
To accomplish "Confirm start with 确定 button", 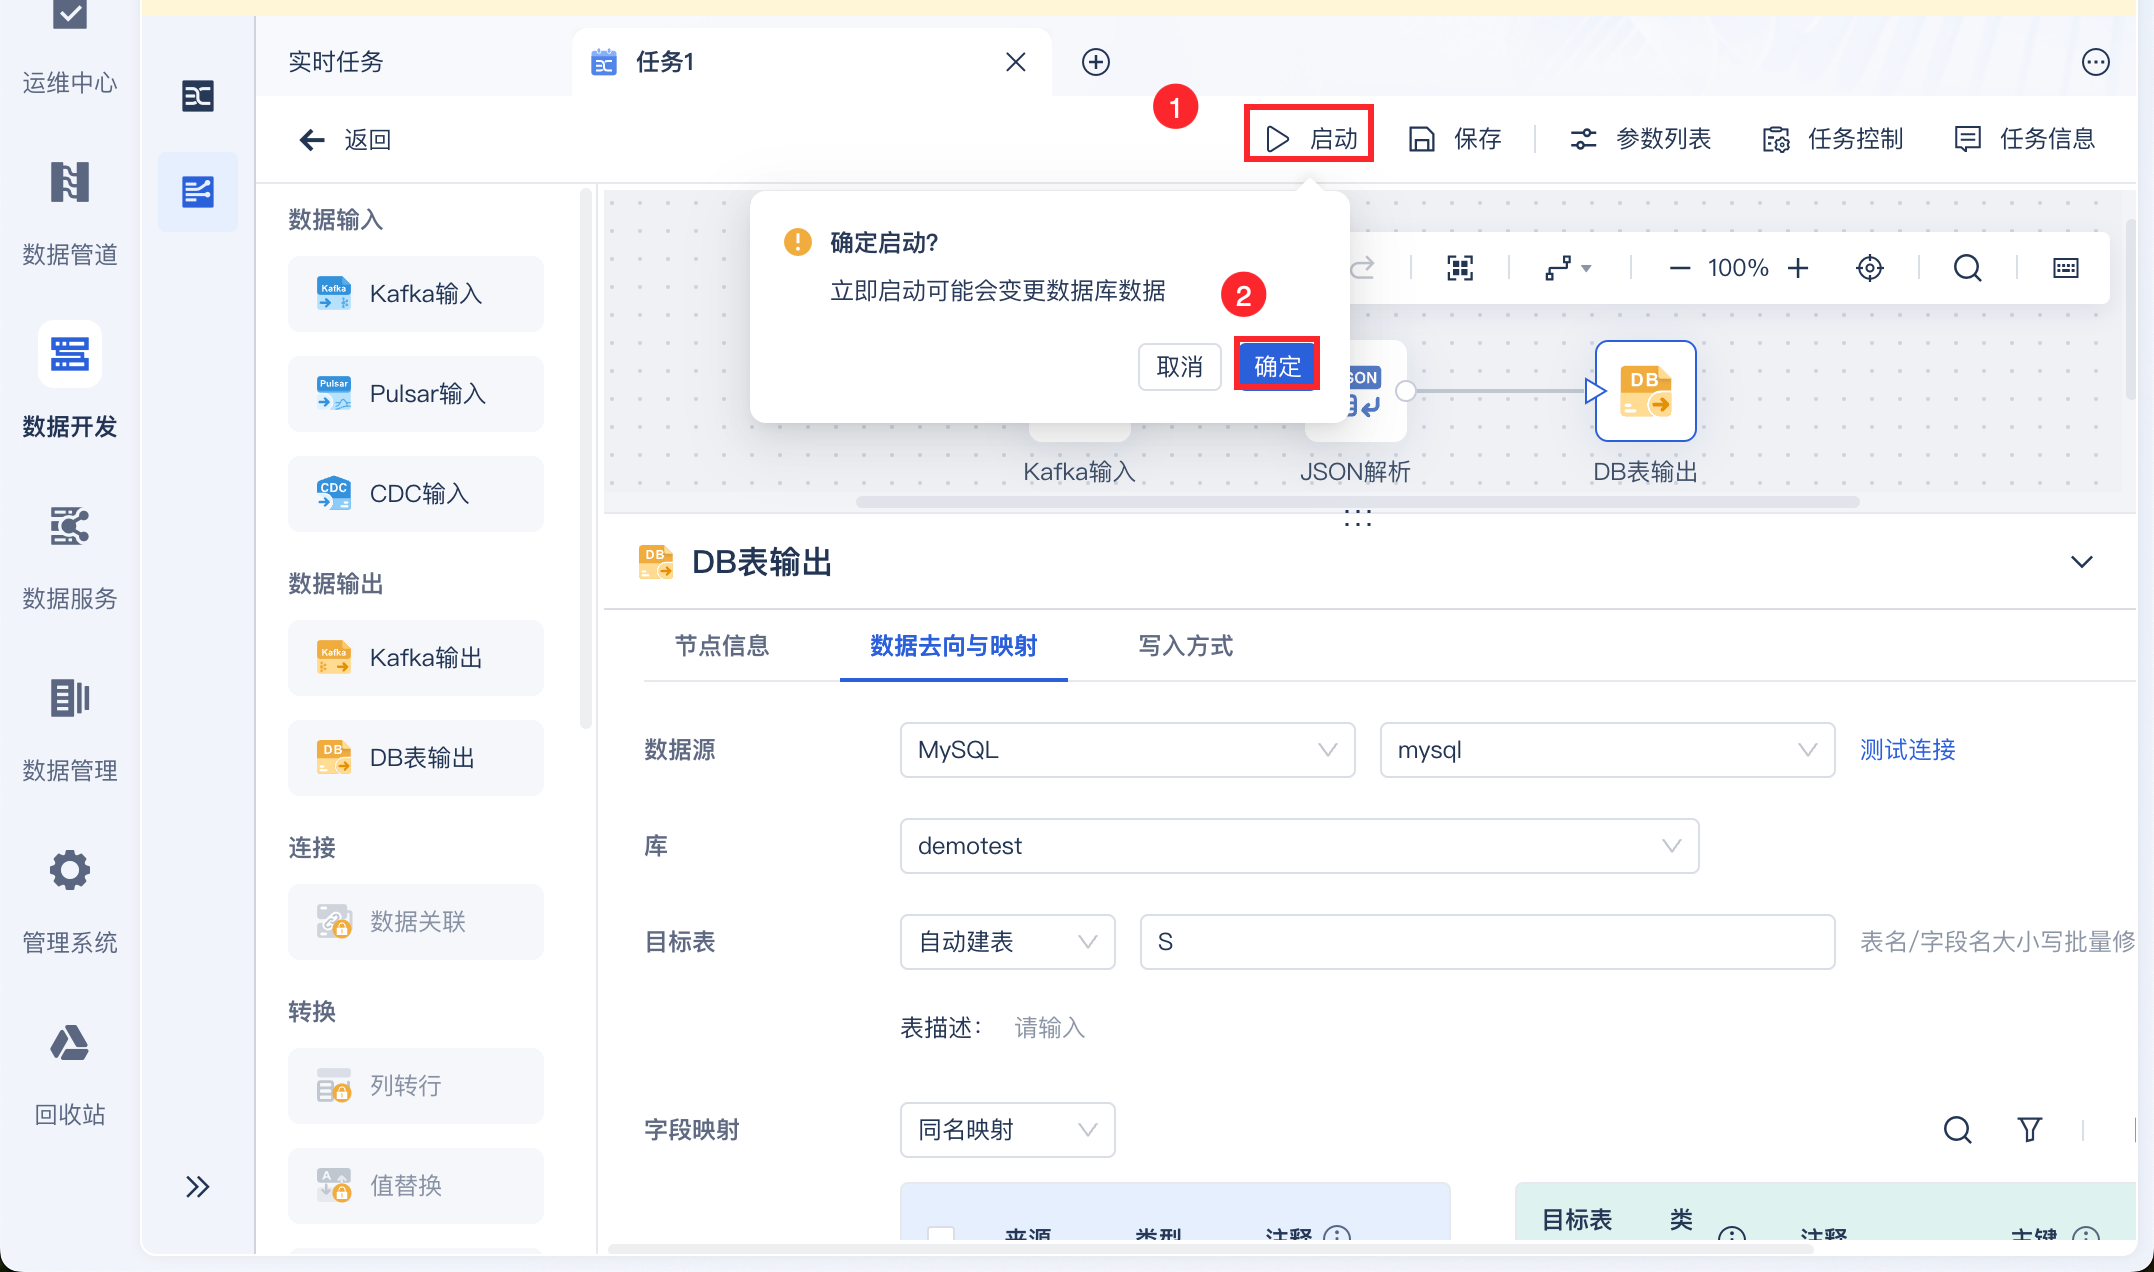I will point(1277,366).
